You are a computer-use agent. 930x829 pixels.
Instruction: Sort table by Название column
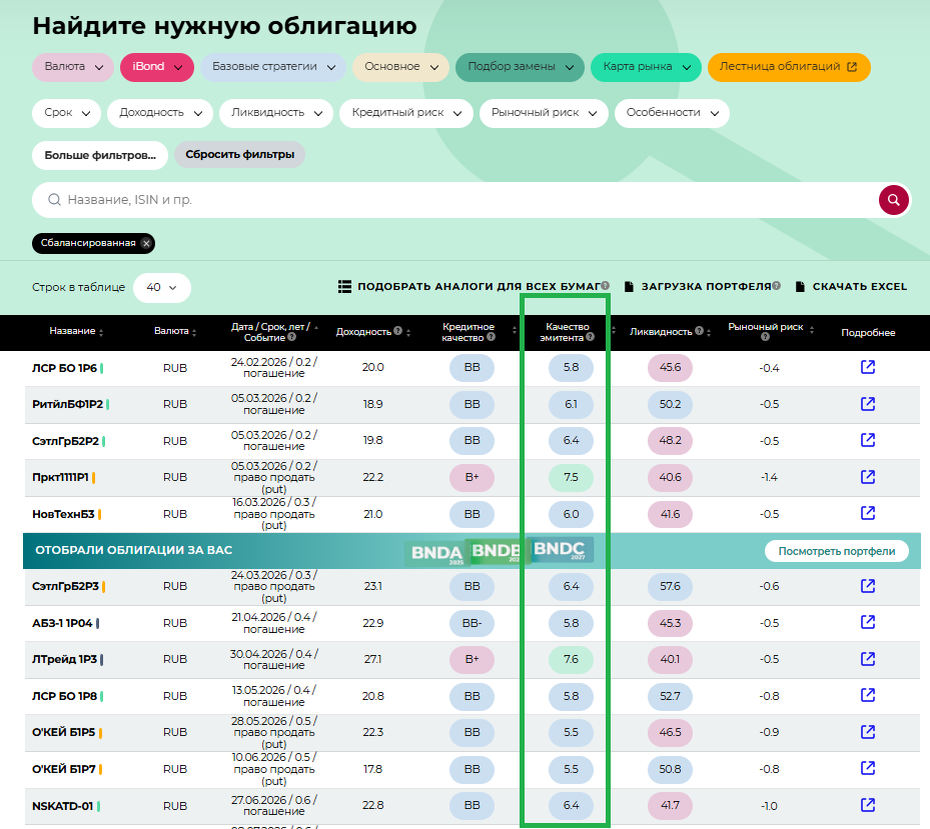point(76,331)
